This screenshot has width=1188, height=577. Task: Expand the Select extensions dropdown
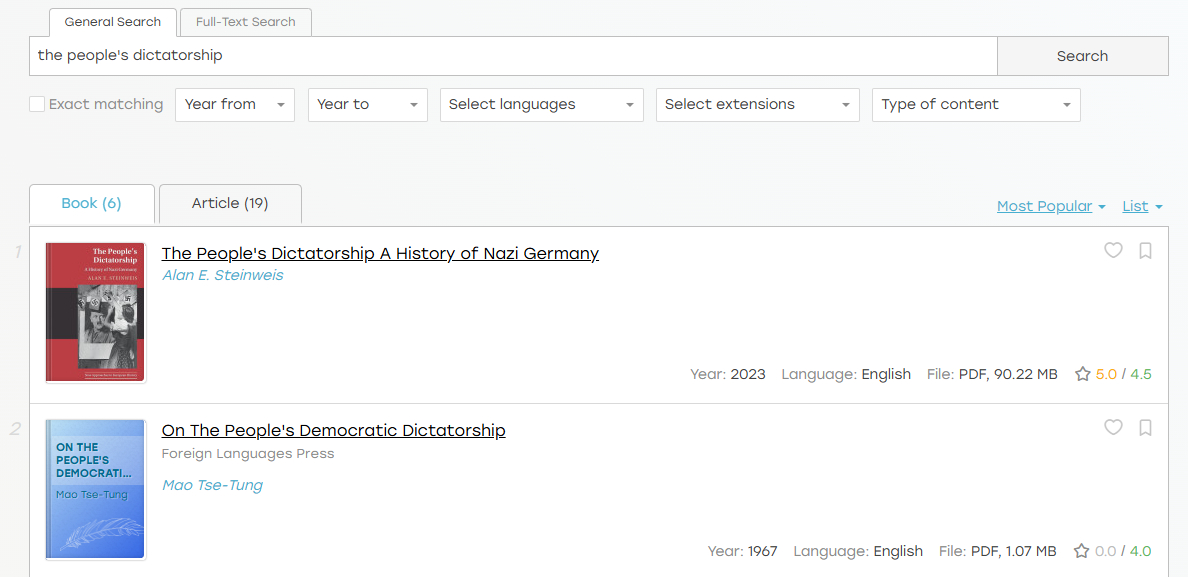tap(758, 104)
